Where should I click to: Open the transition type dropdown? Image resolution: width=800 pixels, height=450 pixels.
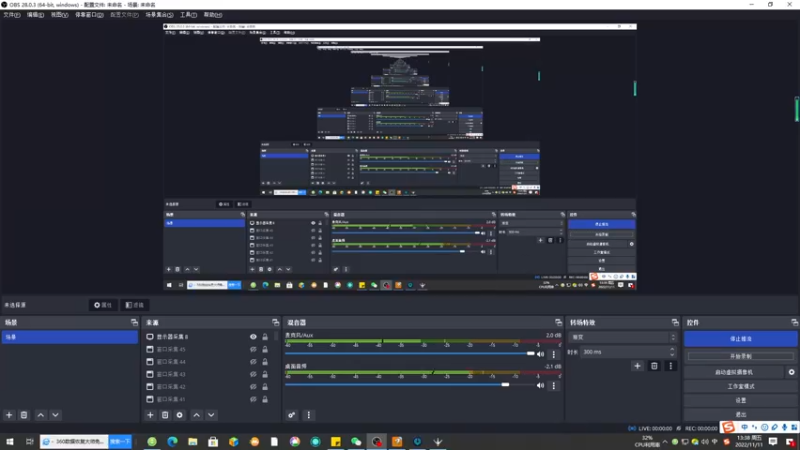pyautogui.click(x=623, y=337)
